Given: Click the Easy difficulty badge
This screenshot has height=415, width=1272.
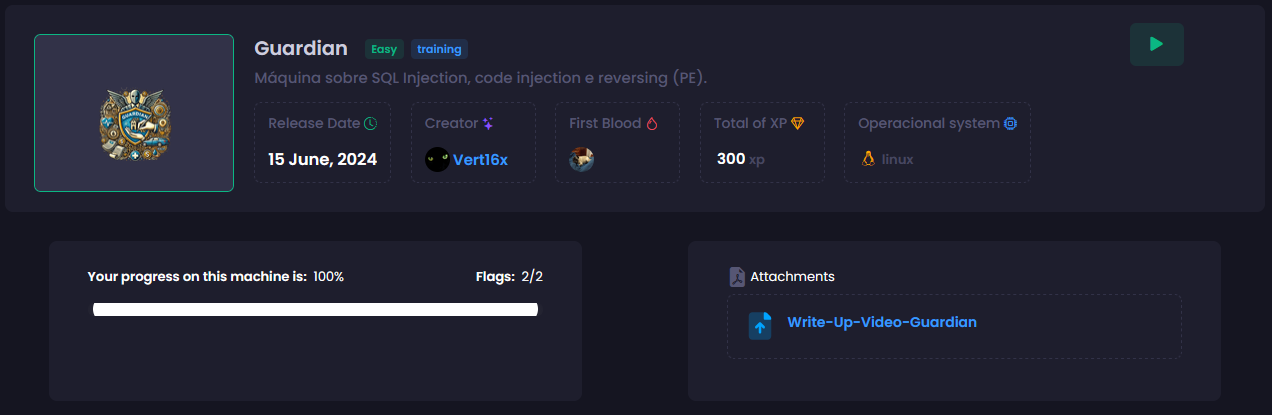Looking at the screenshot, I should click(x=384, y=49).
